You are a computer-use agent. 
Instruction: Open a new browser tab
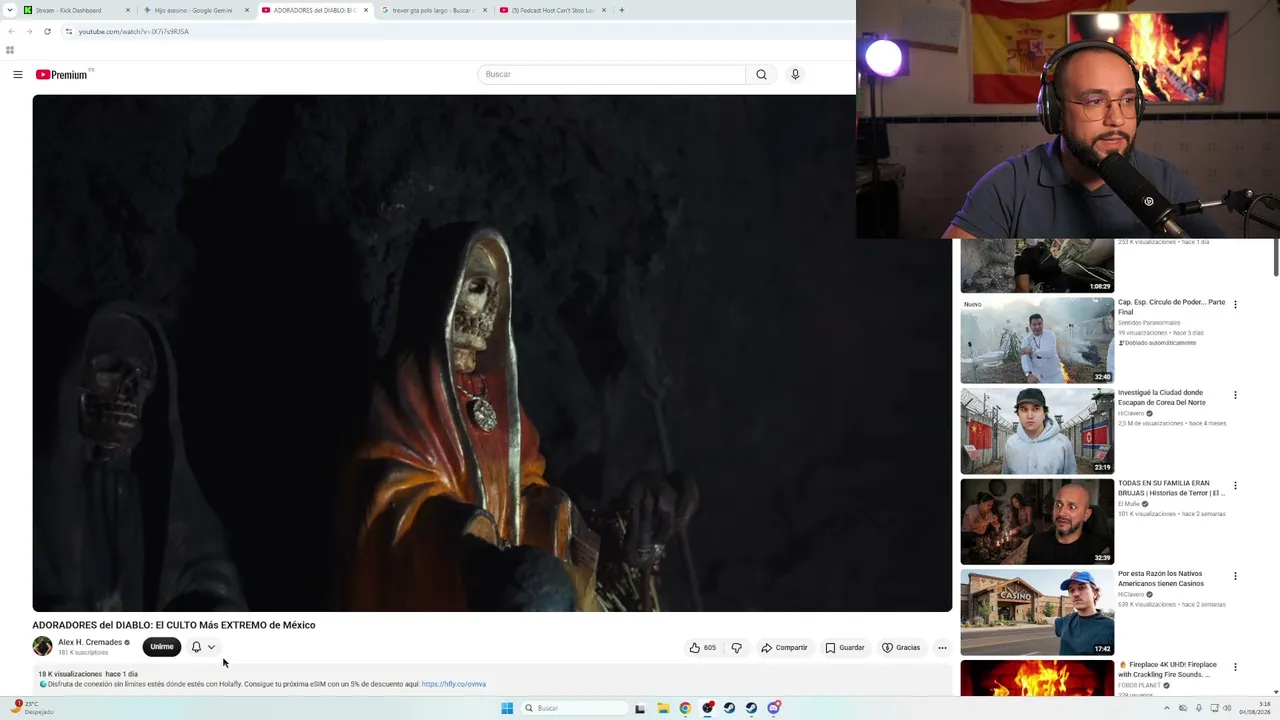click(622, 10)
